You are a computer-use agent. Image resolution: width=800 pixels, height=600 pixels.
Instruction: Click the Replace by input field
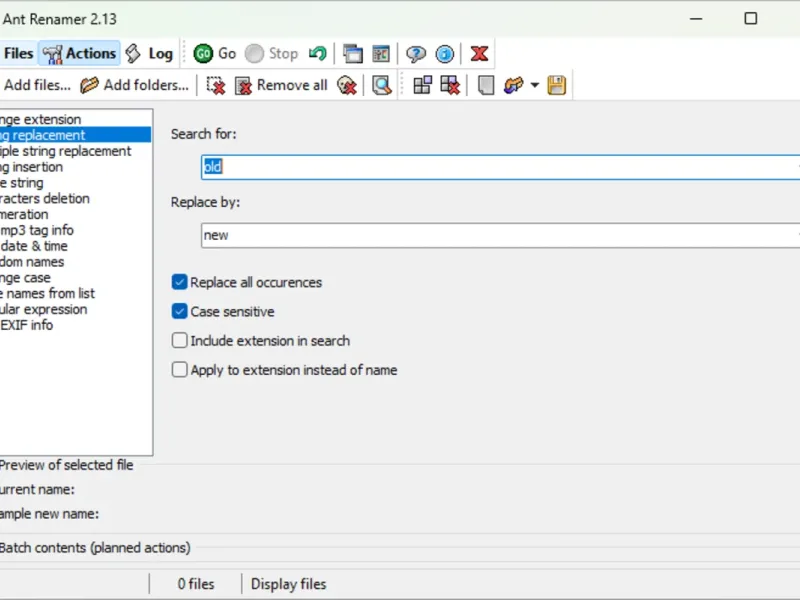click(x=500, y=235)
